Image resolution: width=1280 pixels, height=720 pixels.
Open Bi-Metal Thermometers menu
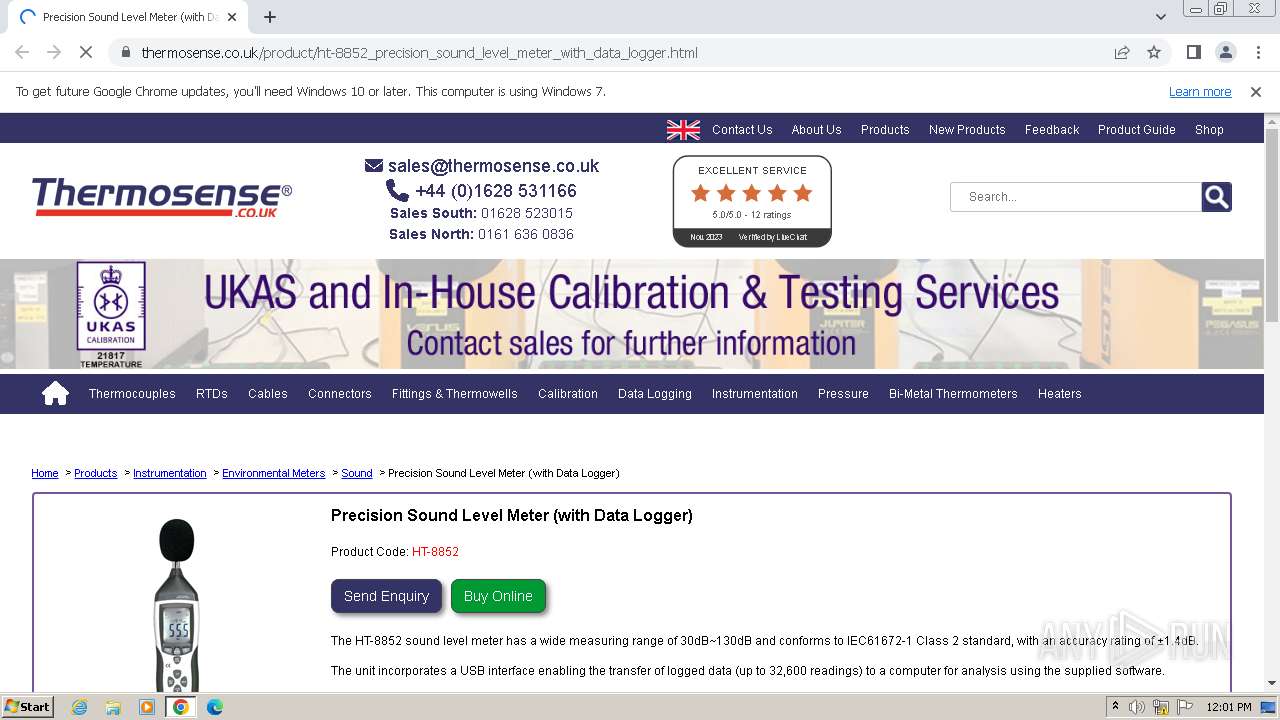pyautogui.click(x=953, y=394)
